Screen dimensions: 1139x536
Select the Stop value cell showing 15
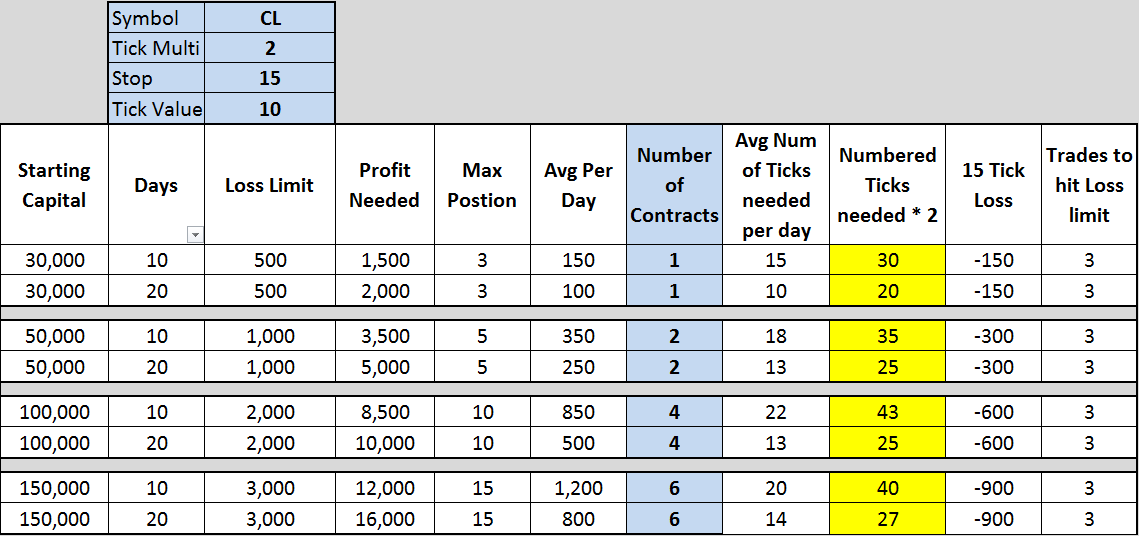pos(270,78)
